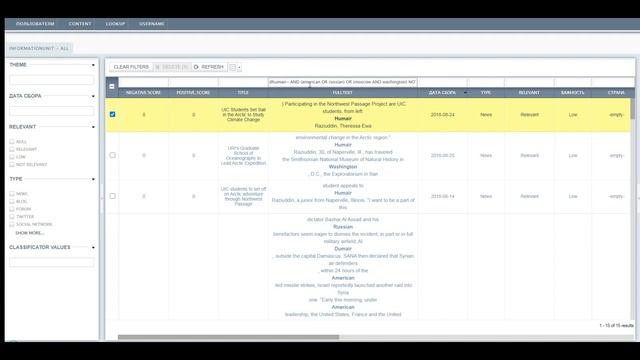Open the LOOKUP menu
The height and width of the screenshot is (360, 640).
(115, 24)
